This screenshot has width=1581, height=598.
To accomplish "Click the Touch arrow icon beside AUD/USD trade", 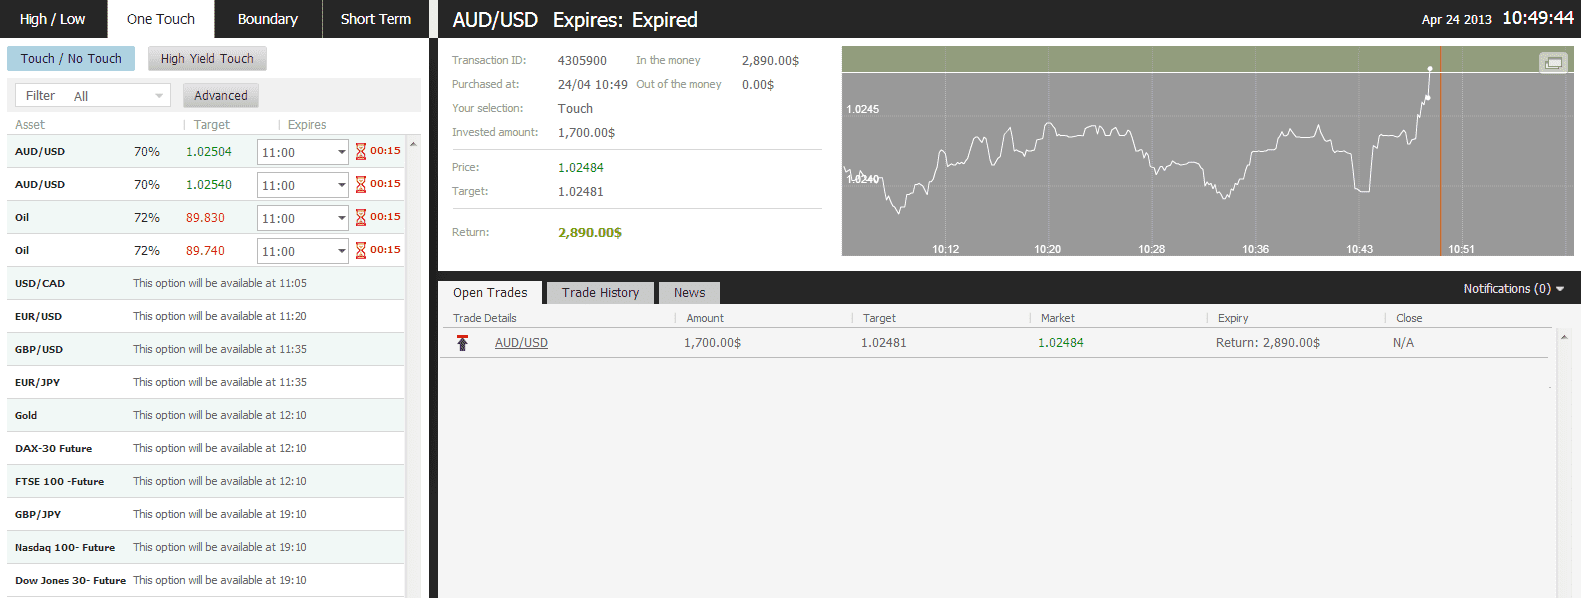I will [462, 343].
